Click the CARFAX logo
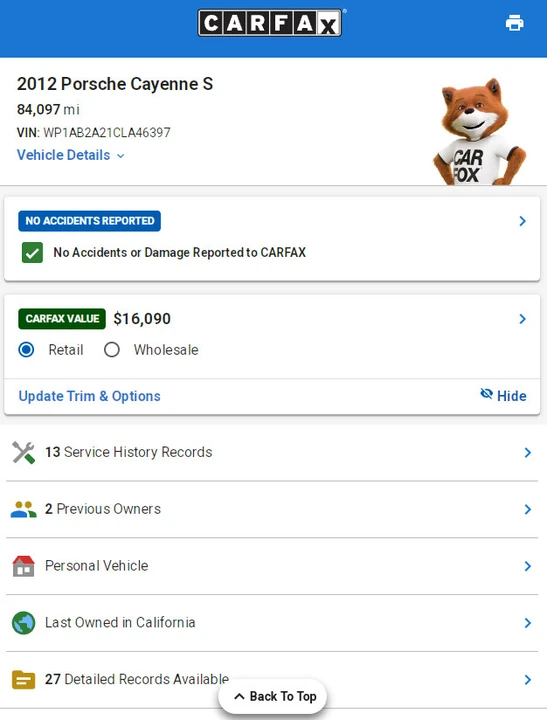547x720 pixels. tap(270, 22)
